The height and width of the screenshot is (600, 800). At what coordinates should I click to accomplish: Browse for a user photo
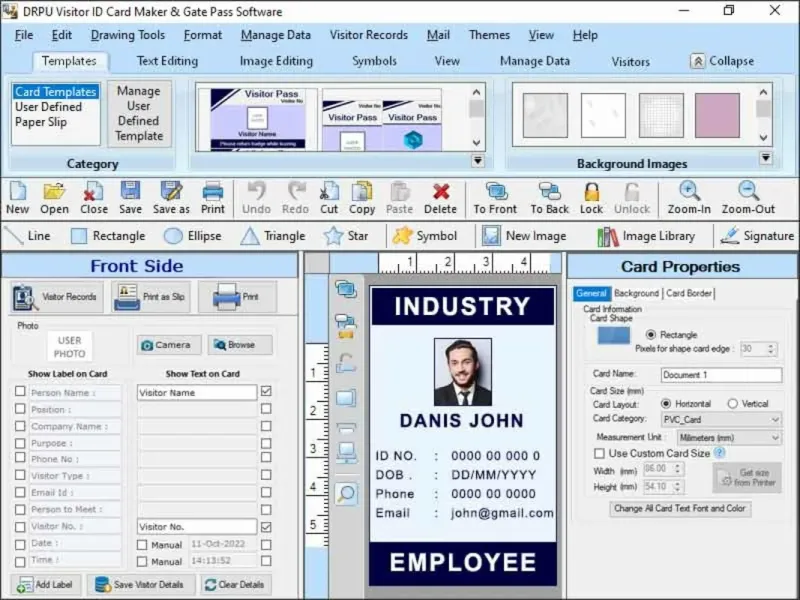coord(240,345)
